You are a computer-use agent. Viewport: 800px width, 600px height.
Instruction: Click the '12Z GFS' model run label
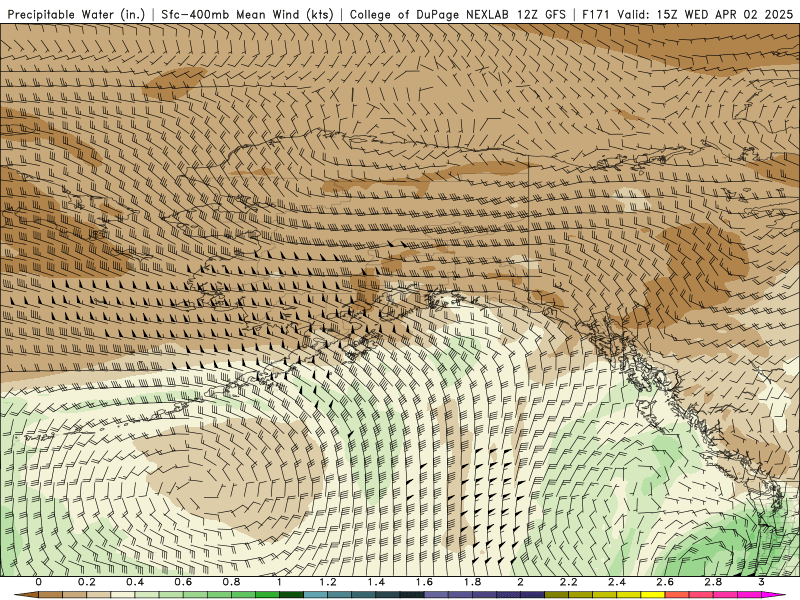(x=540, y=15)
